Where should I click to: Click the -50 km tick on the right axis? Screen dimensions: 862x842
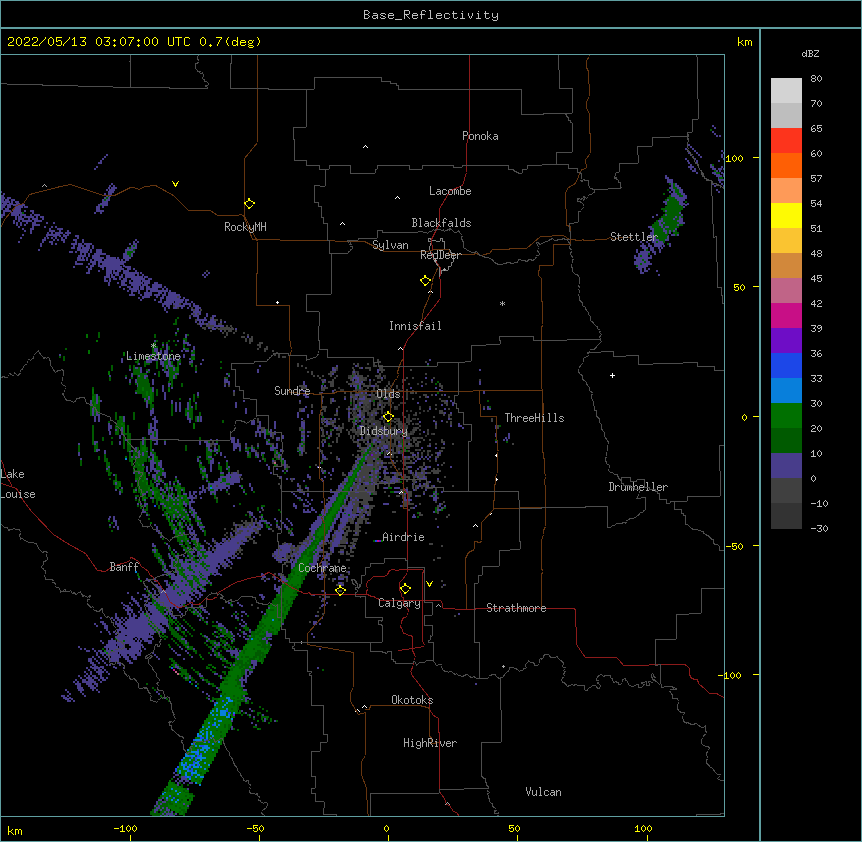click(x=733, y=546)
